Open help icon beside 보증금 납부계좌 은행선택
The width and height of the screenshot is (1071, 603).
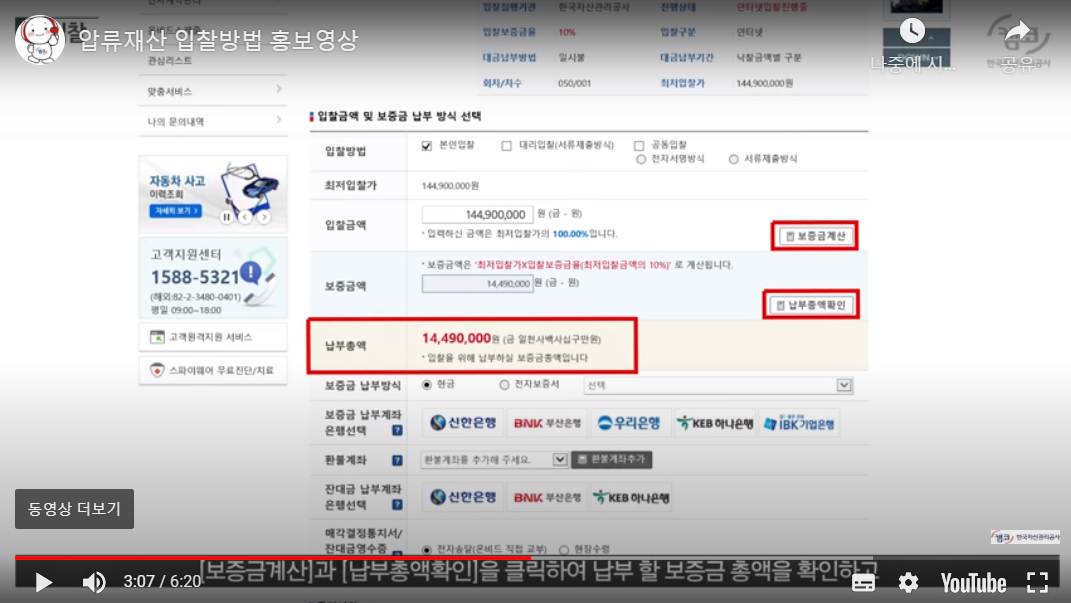point(397,431)
